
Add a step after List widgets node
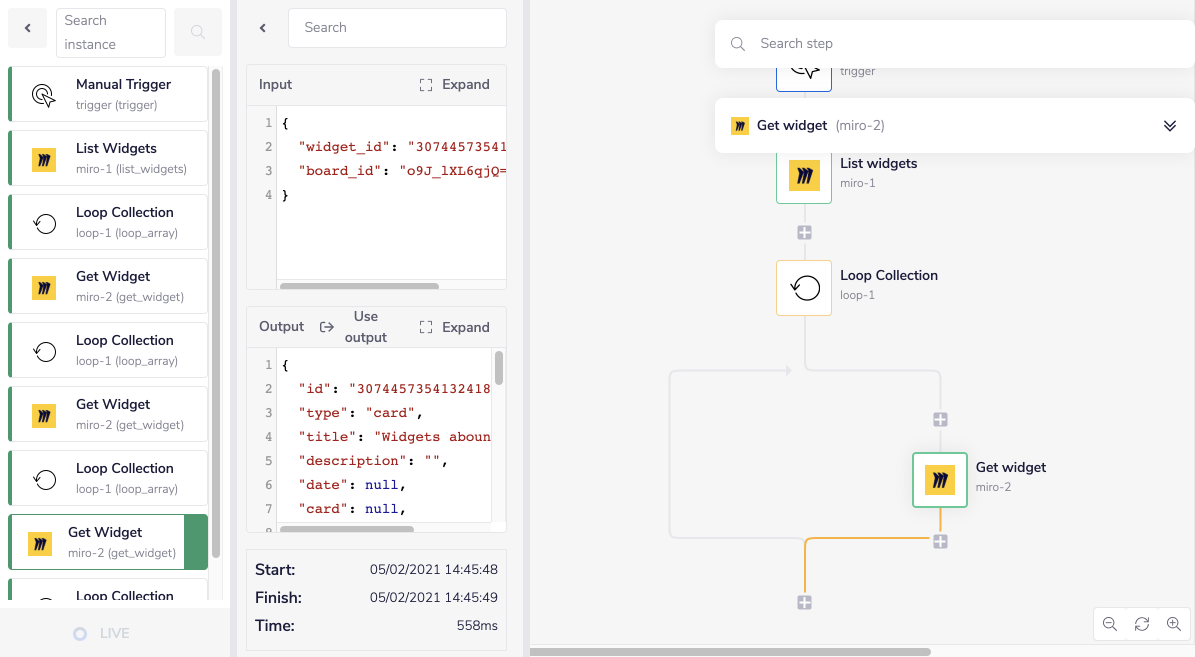[804, 232]
